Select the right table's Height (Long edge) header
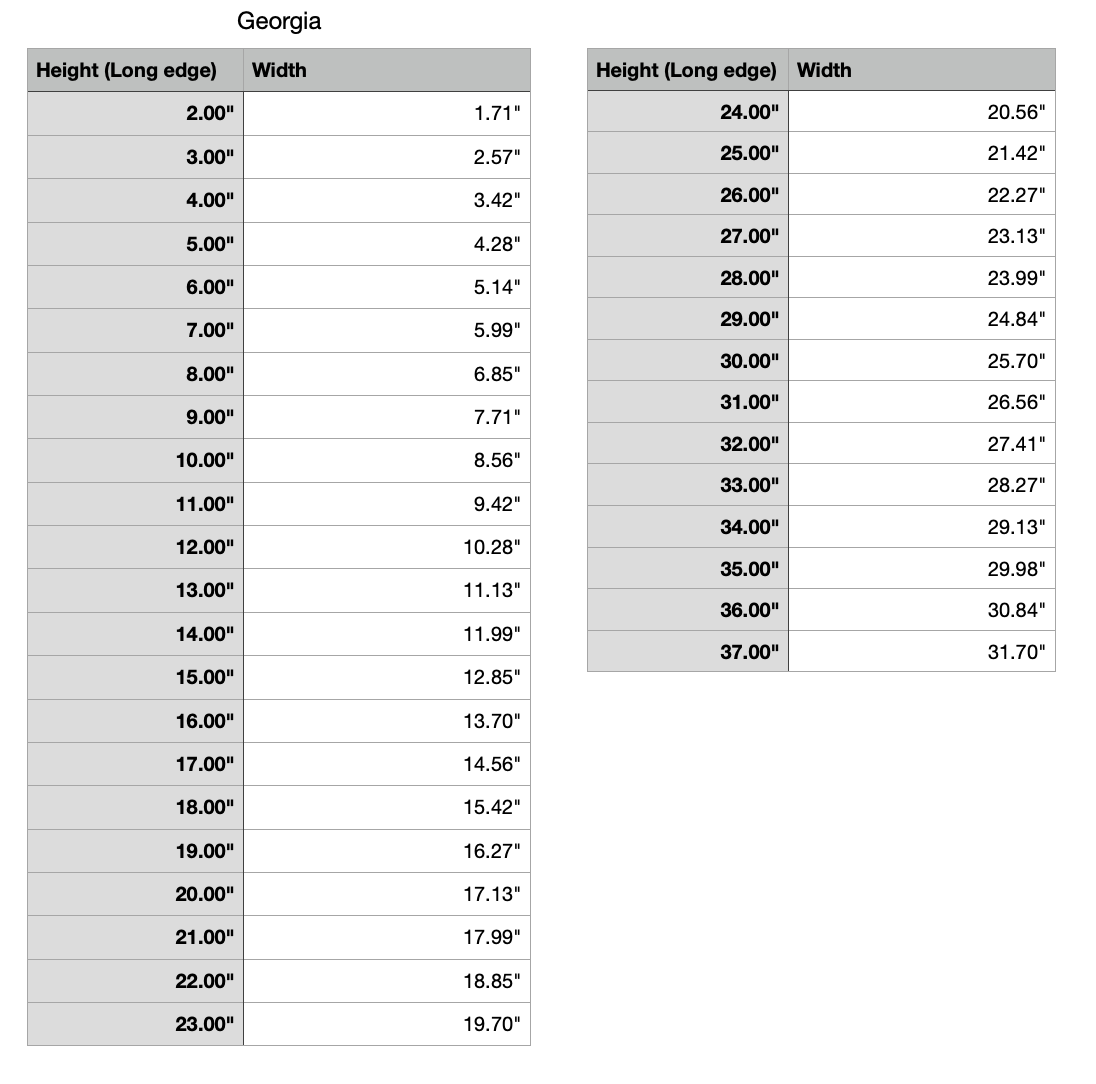The image size is (1096, 1084). pos(686,70)
